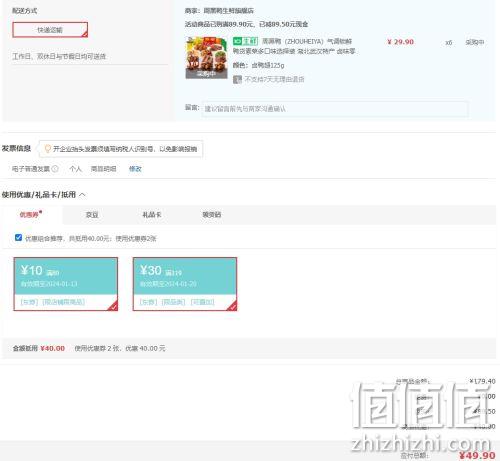Click the invoice tip lightbulb icon
The width and height of the screenshot is (500, 461).
click(x=47, y=149)
